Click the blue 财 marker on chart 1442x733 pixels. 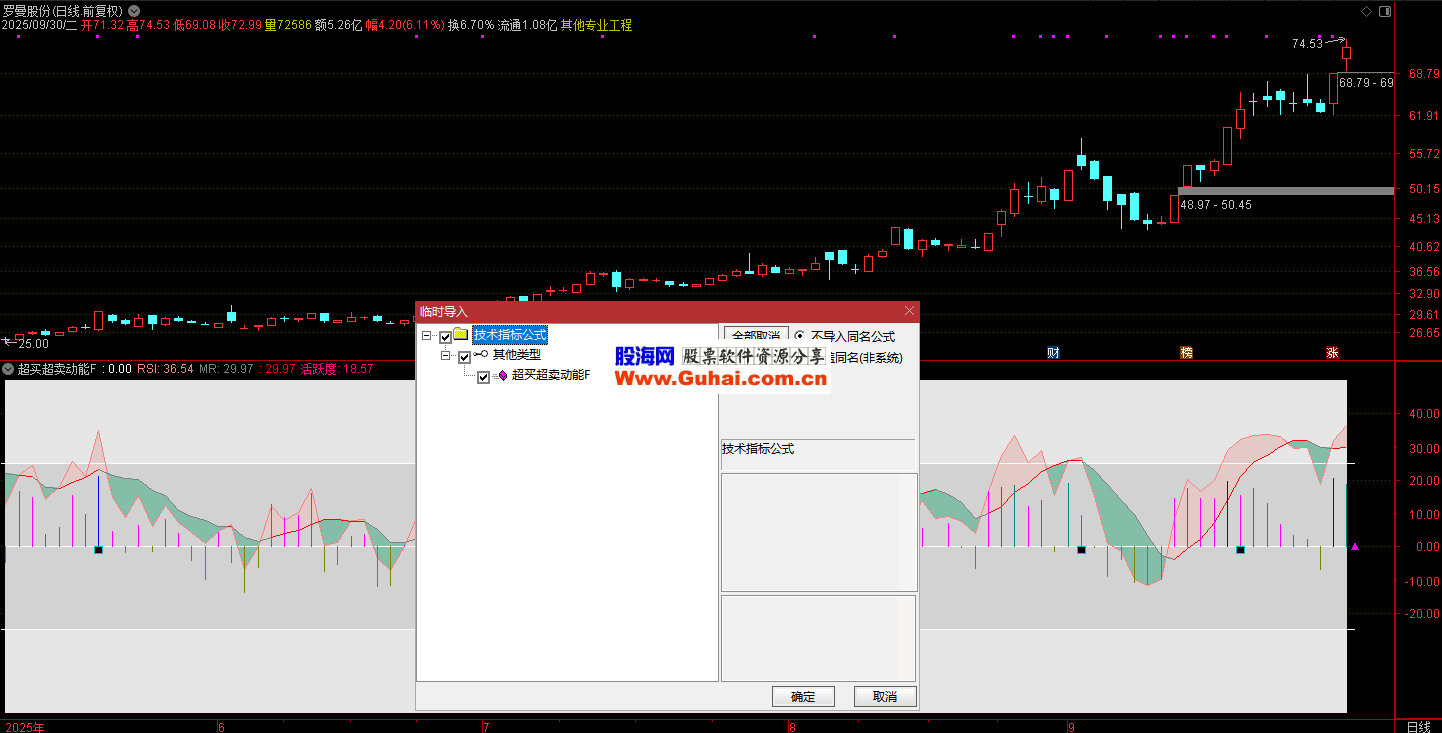pos(1053,352)
